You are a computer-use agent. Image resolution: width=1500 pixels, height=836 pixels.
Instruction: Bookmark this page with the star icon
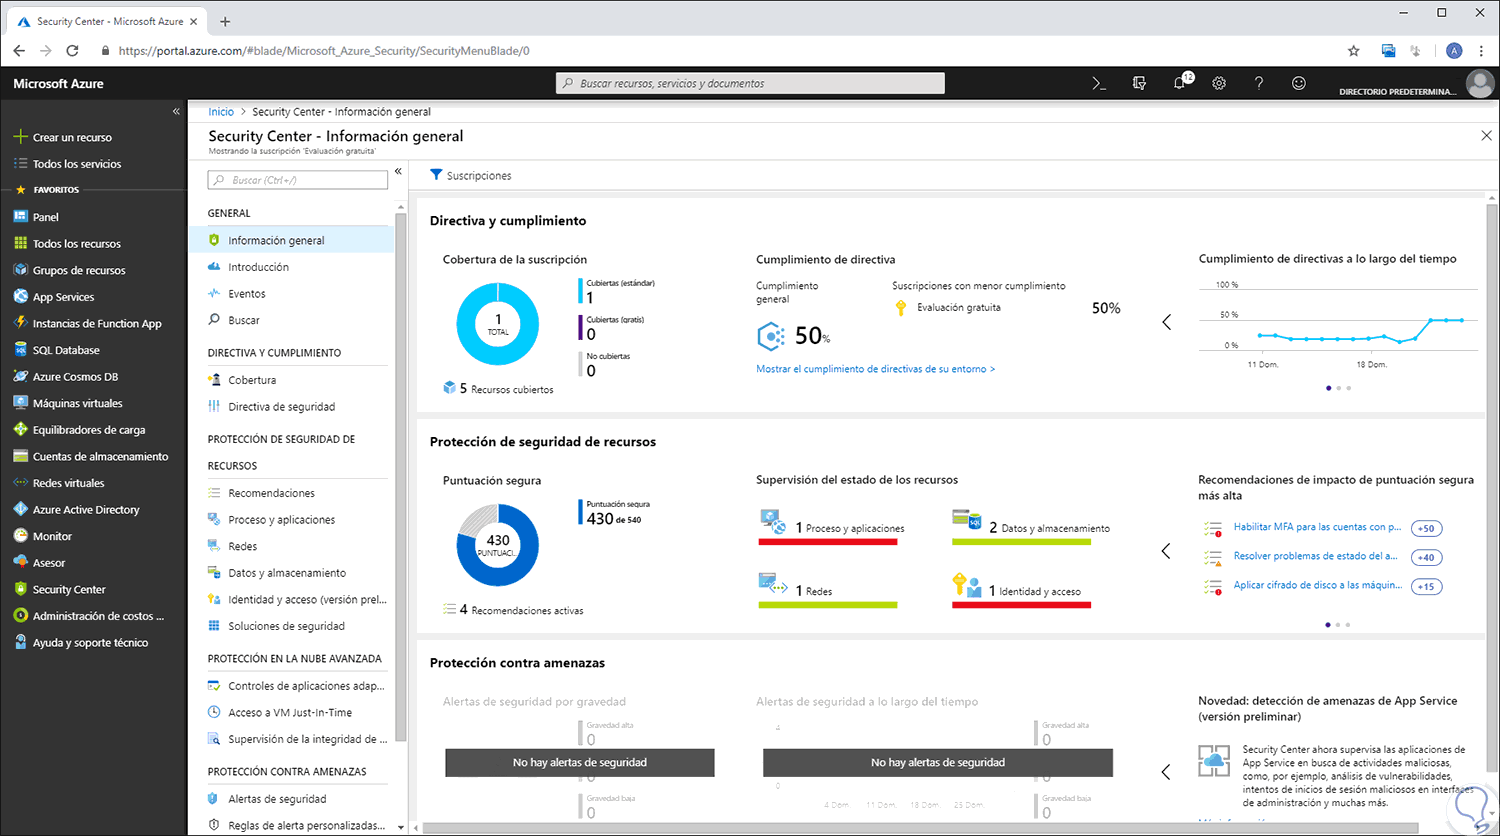coord(1354,51)
